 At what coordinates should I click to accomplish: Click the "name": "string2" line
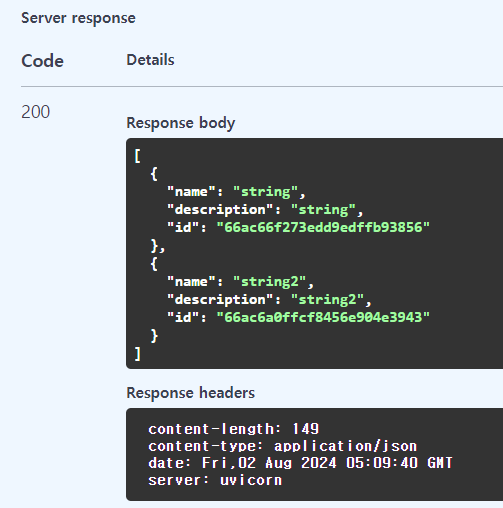point(240,282)
